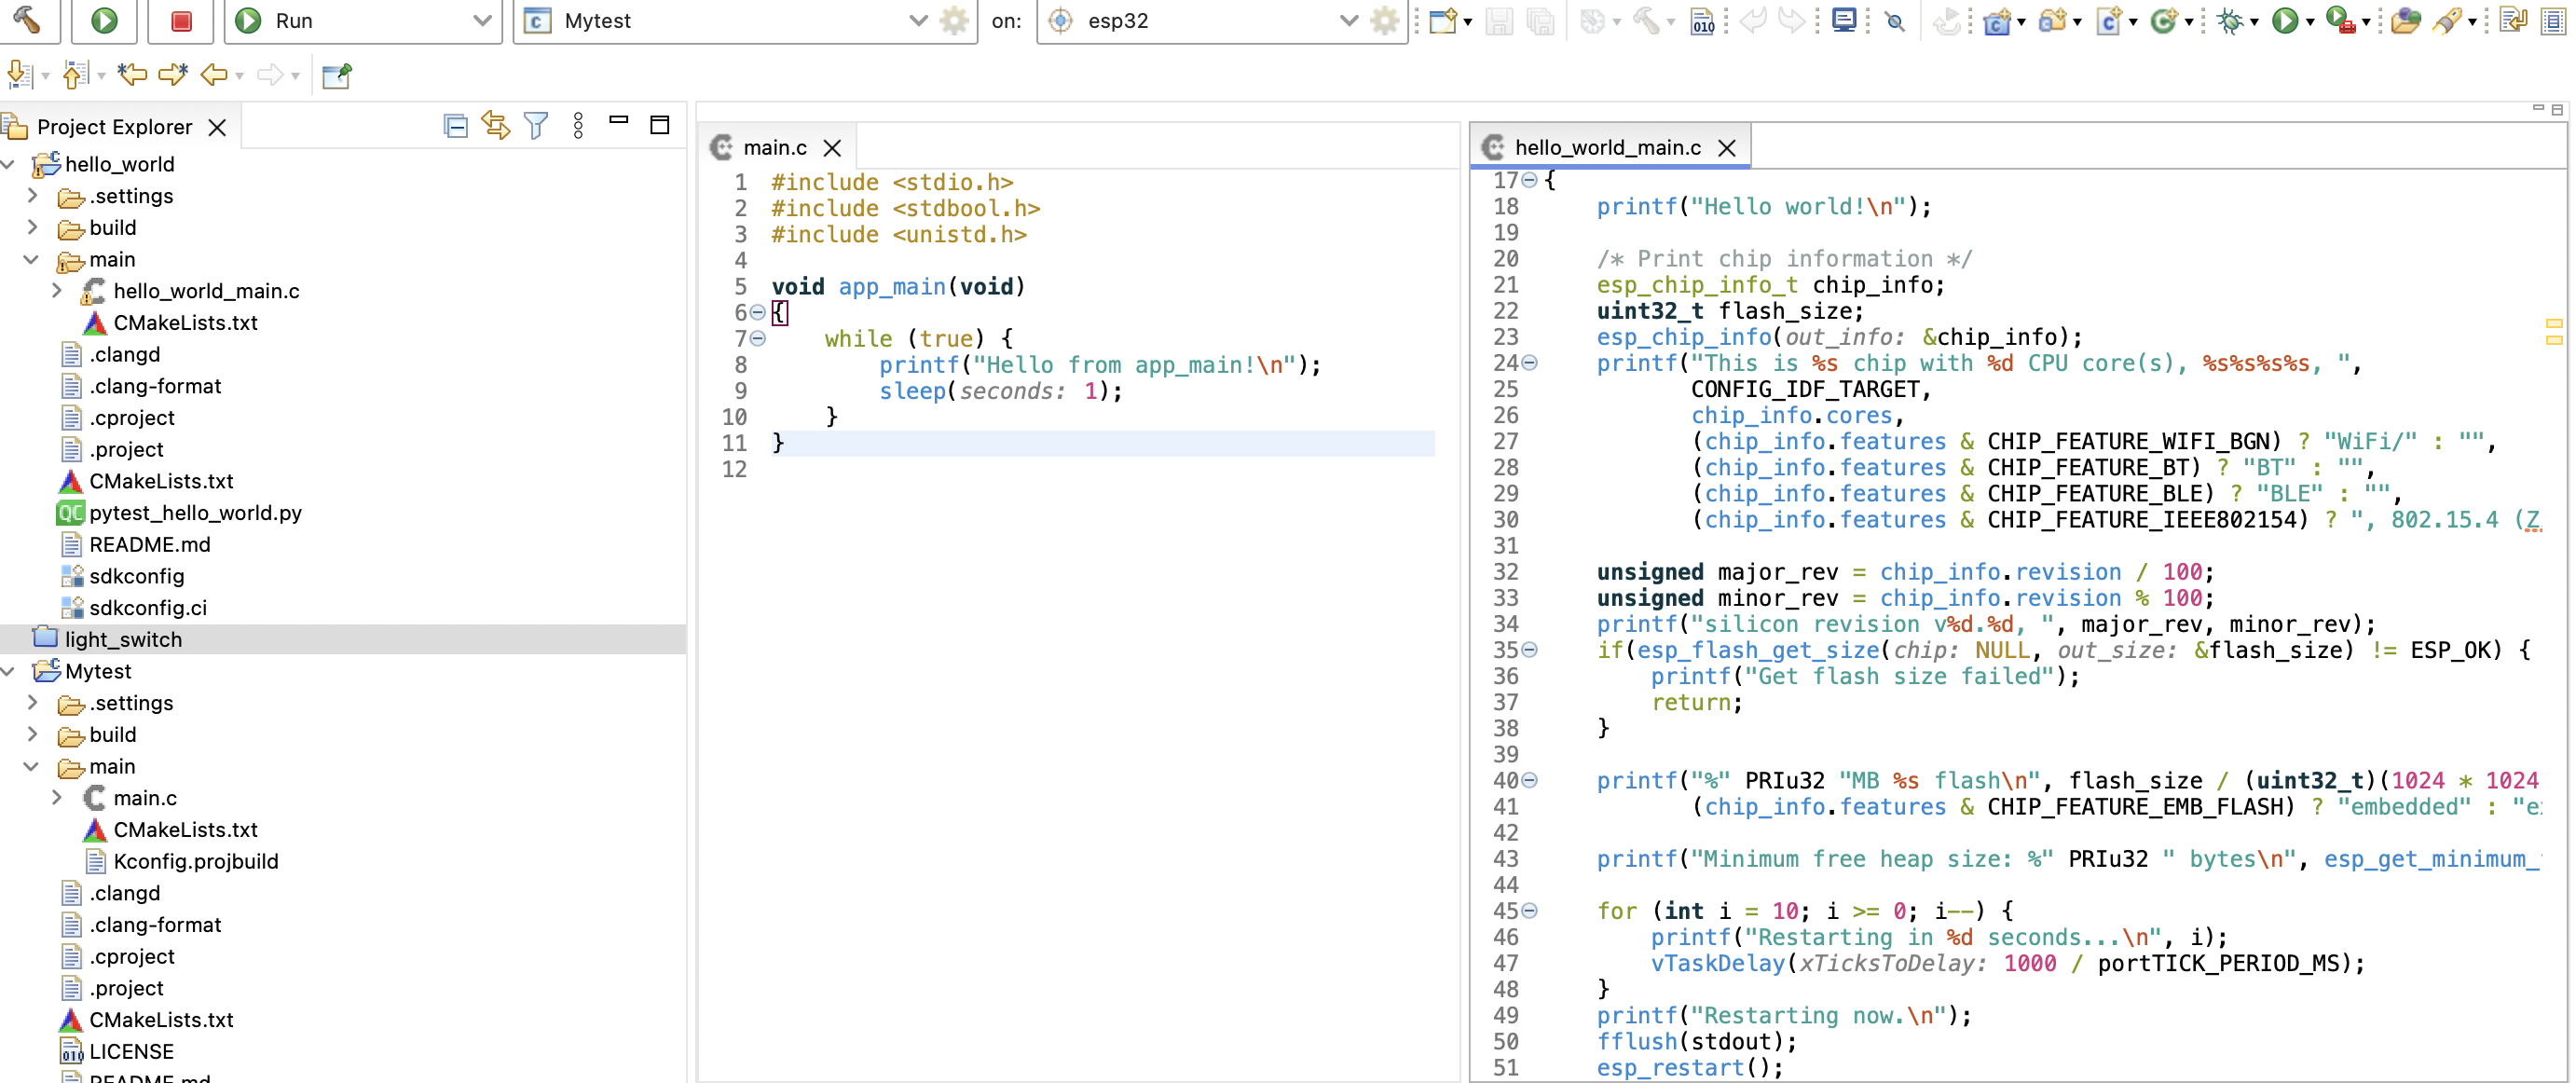
Task: Toggle Link with Editor in Project Explorer
Action: click(495, 126)
